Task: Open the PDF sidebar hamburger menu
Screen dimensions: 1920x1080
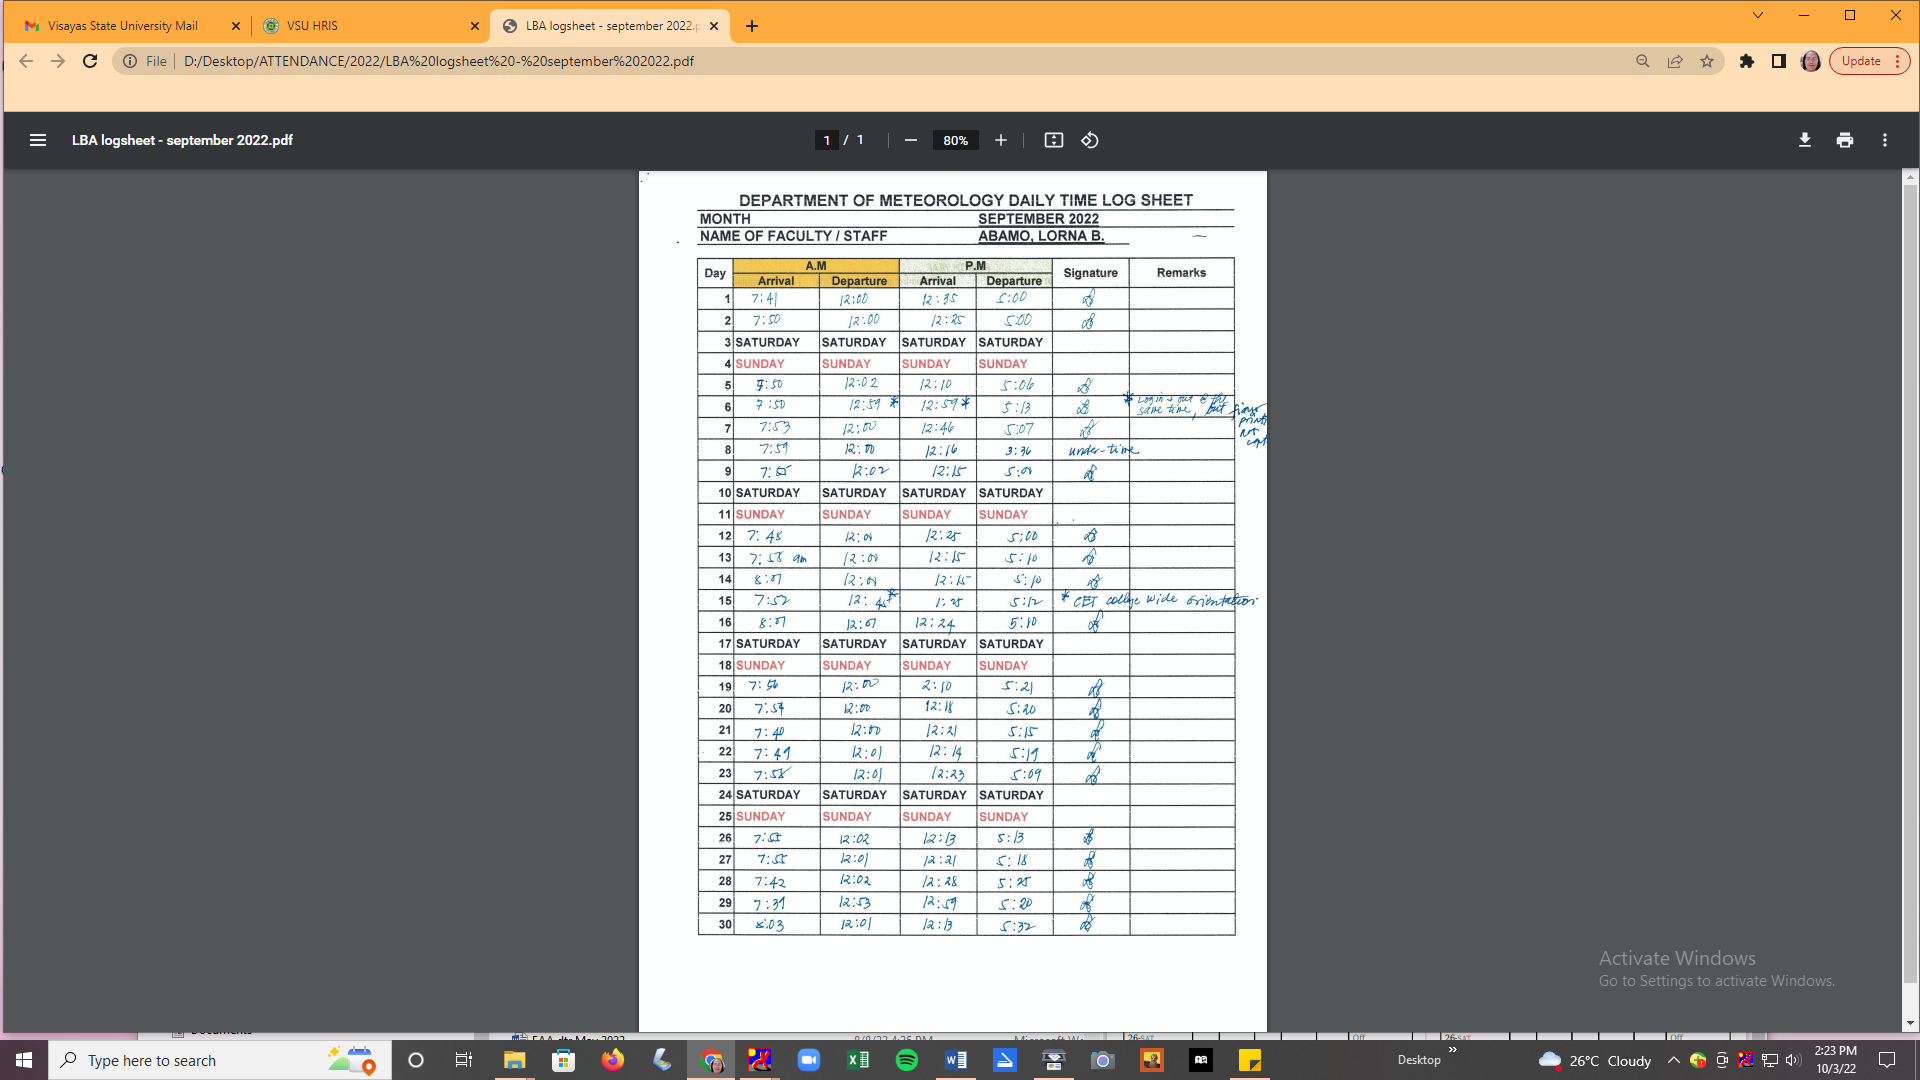Action: [38, 140]
